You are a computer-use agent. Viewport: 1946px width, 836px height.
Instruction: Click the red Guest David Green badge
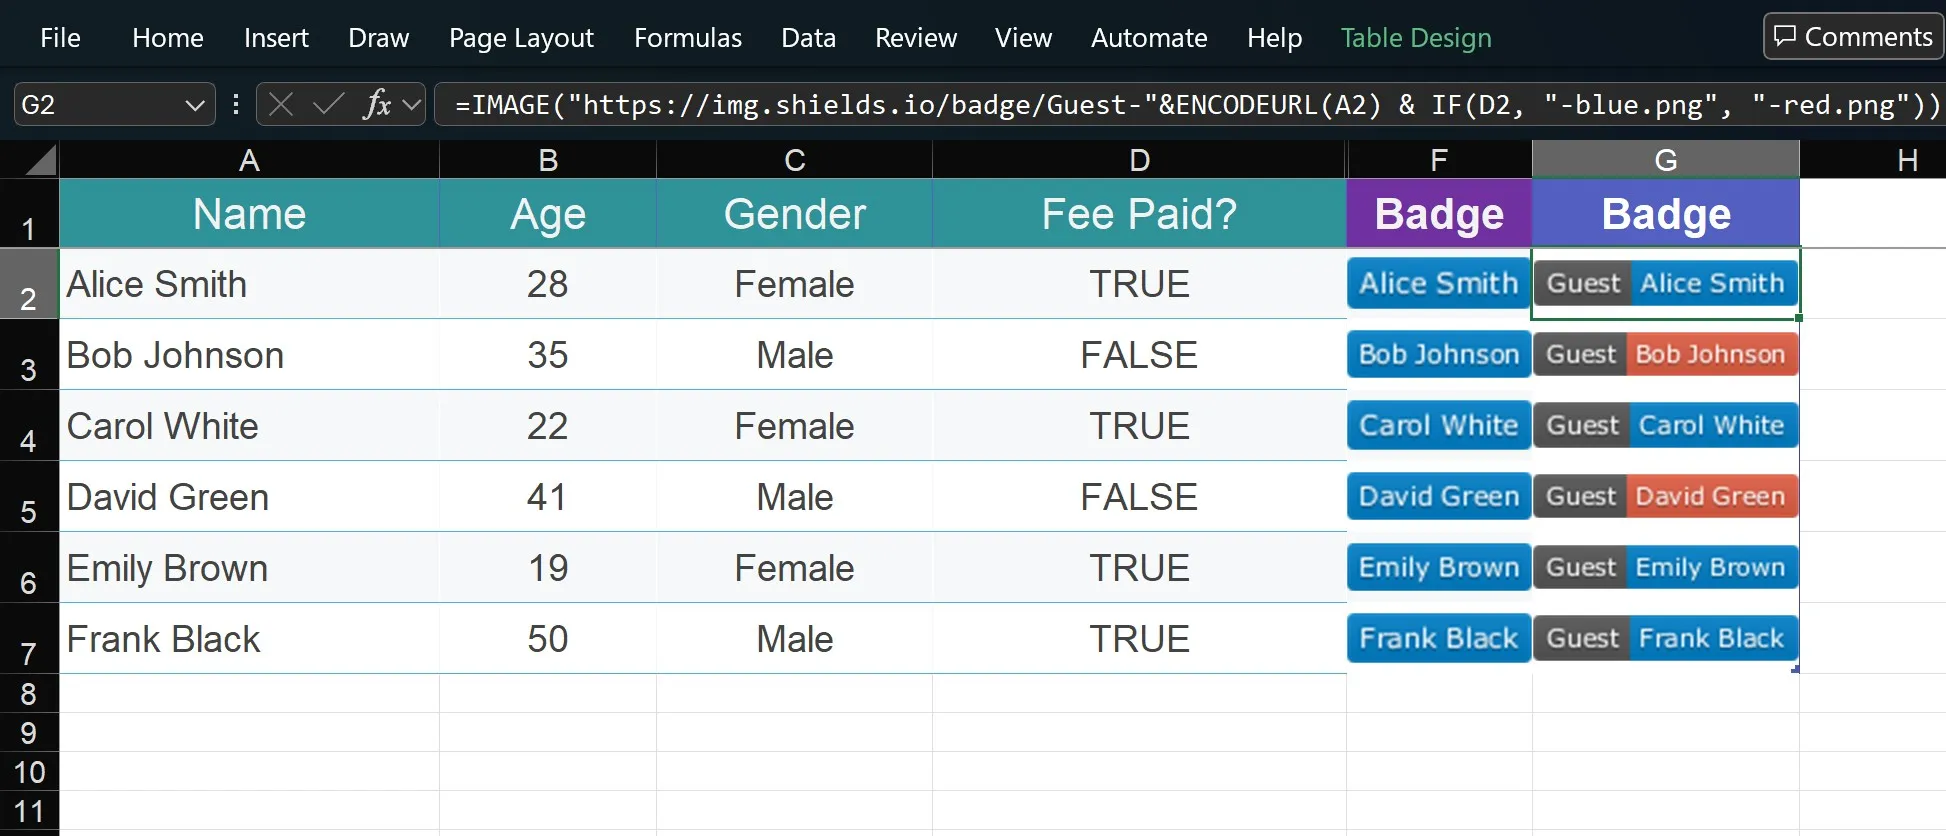tap(1666, 496)
